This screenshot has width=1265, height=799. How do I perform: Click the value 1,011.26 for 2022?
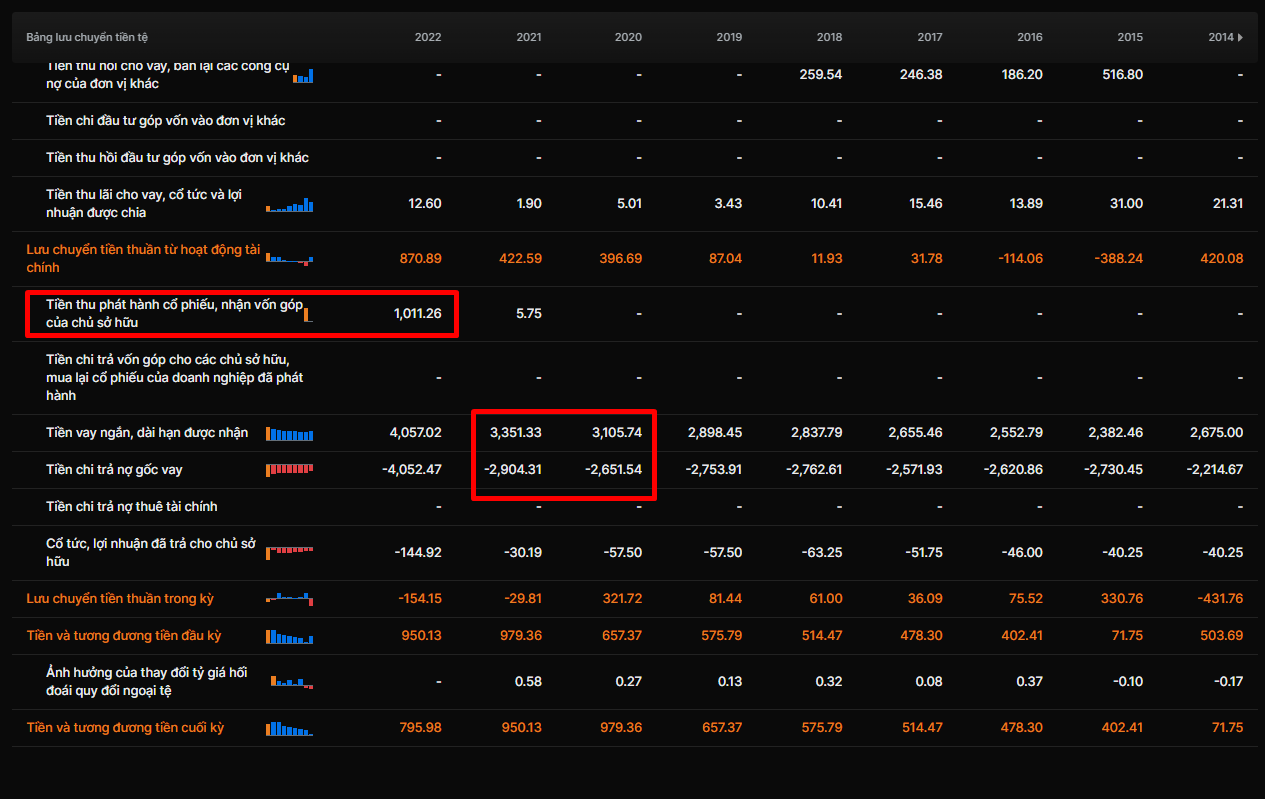[x=417, y=314]
